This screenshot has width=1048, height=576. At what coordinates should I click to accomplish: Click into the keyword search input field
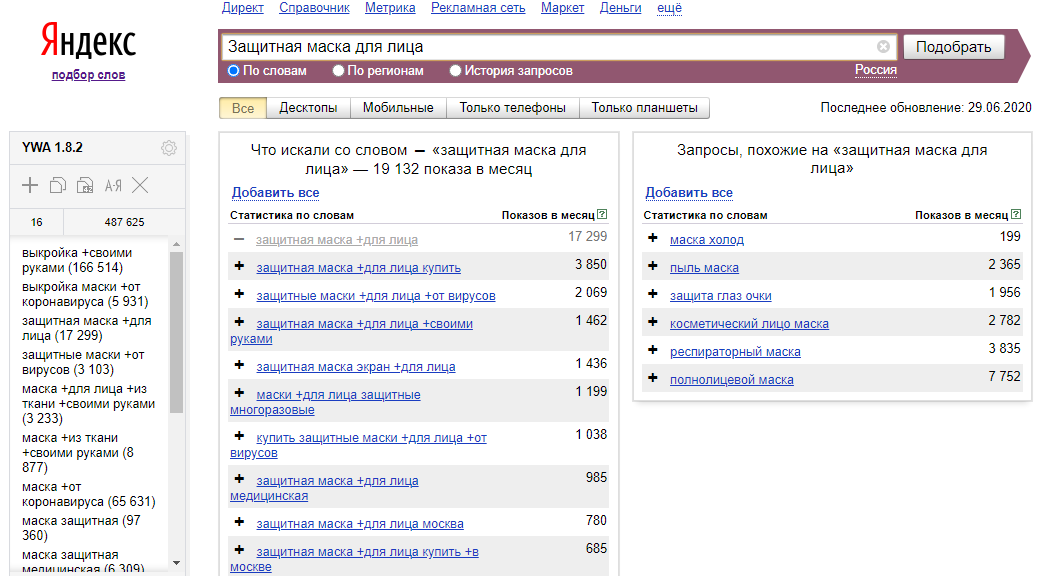pyautogui.click(x=548, y=47)
